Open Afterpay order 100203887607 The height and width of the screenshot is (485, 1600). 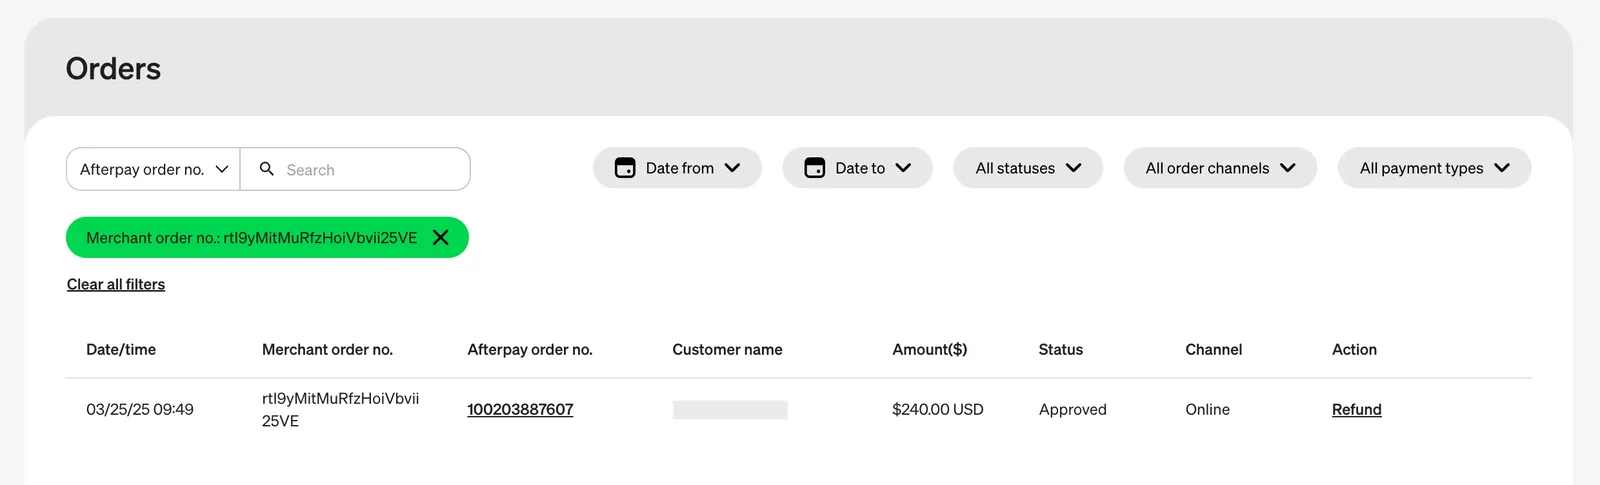520,409
